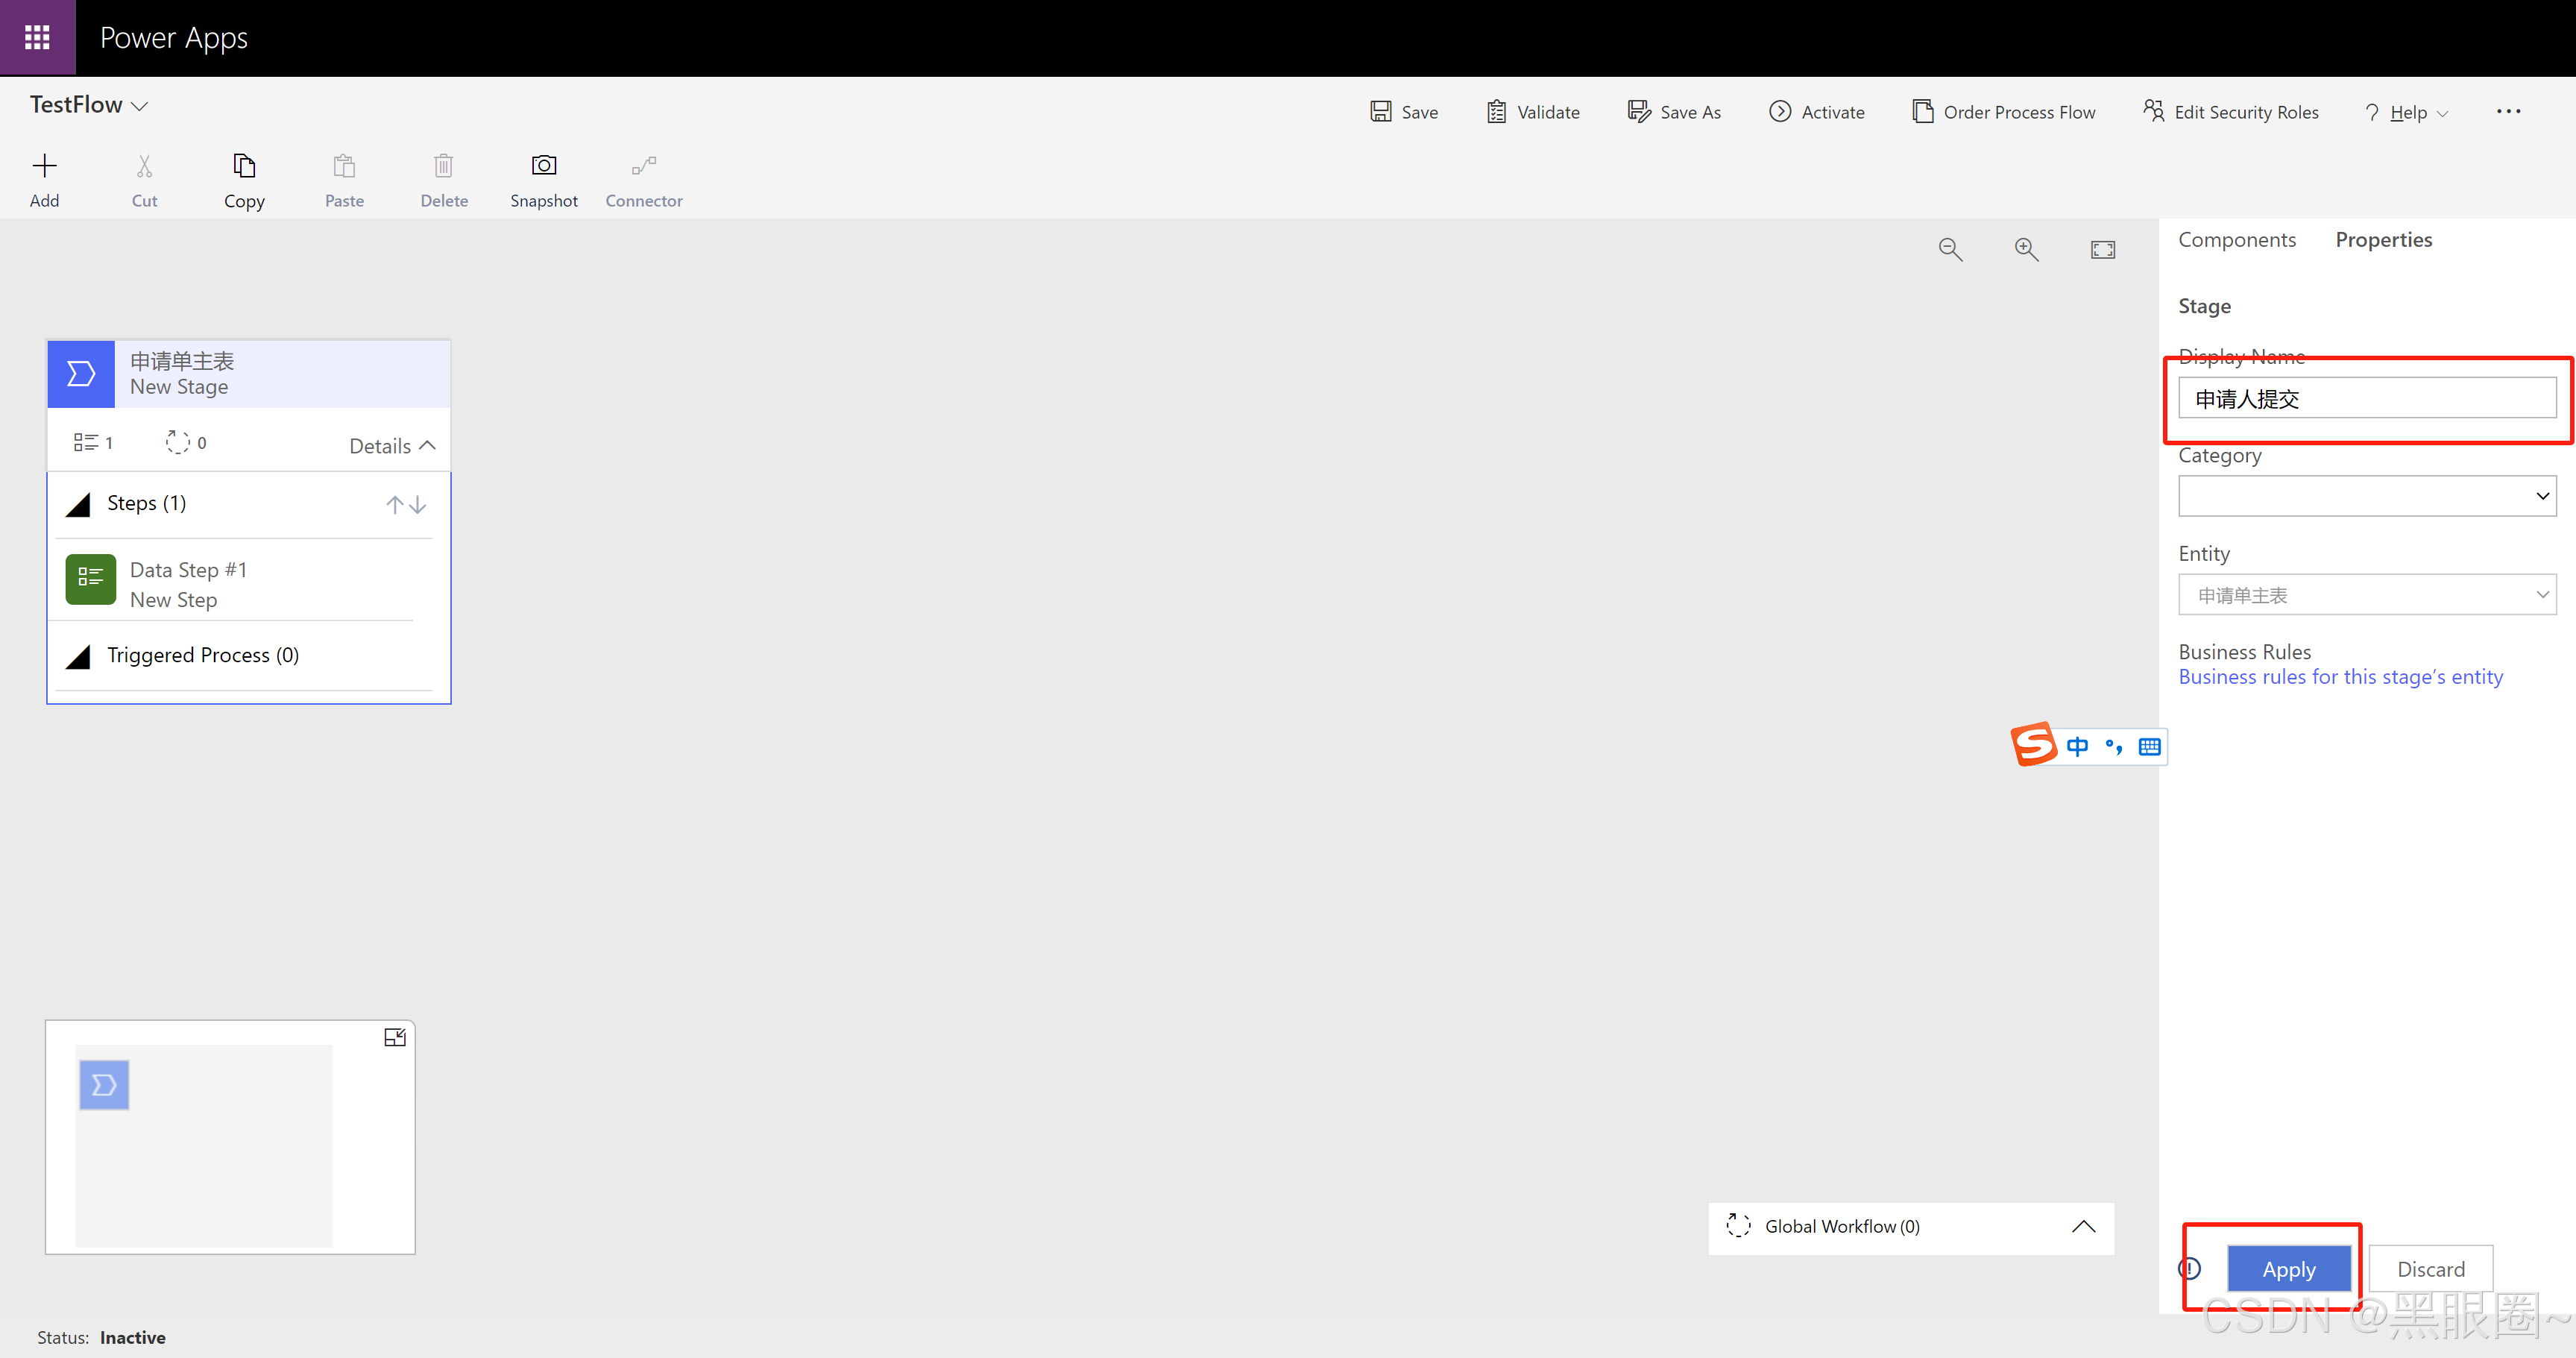Viewport: 2576px width, 1358px height.
Task: Zoom in the canvas
Action: coord(2026,249)
